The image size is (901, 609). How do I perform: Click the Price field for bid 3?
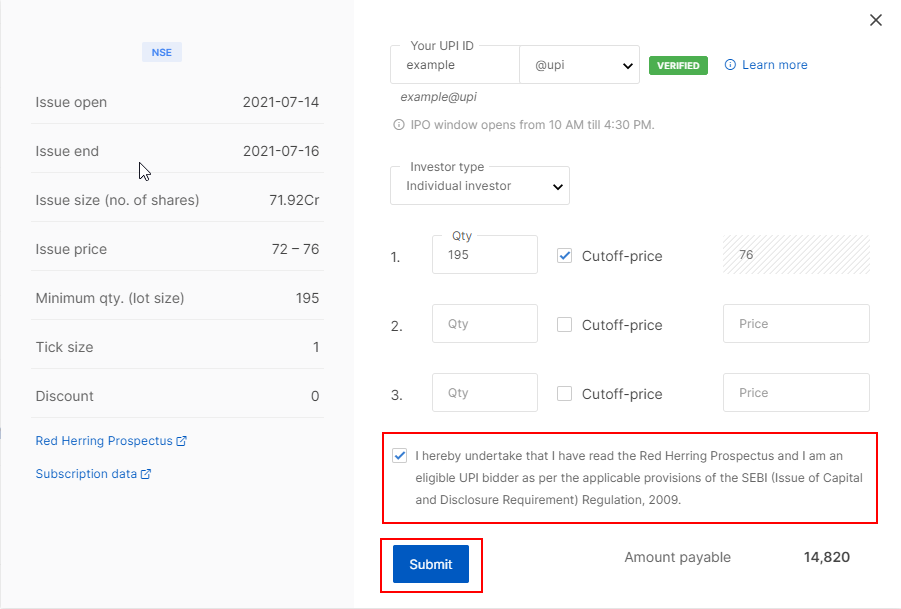point(796,393)
